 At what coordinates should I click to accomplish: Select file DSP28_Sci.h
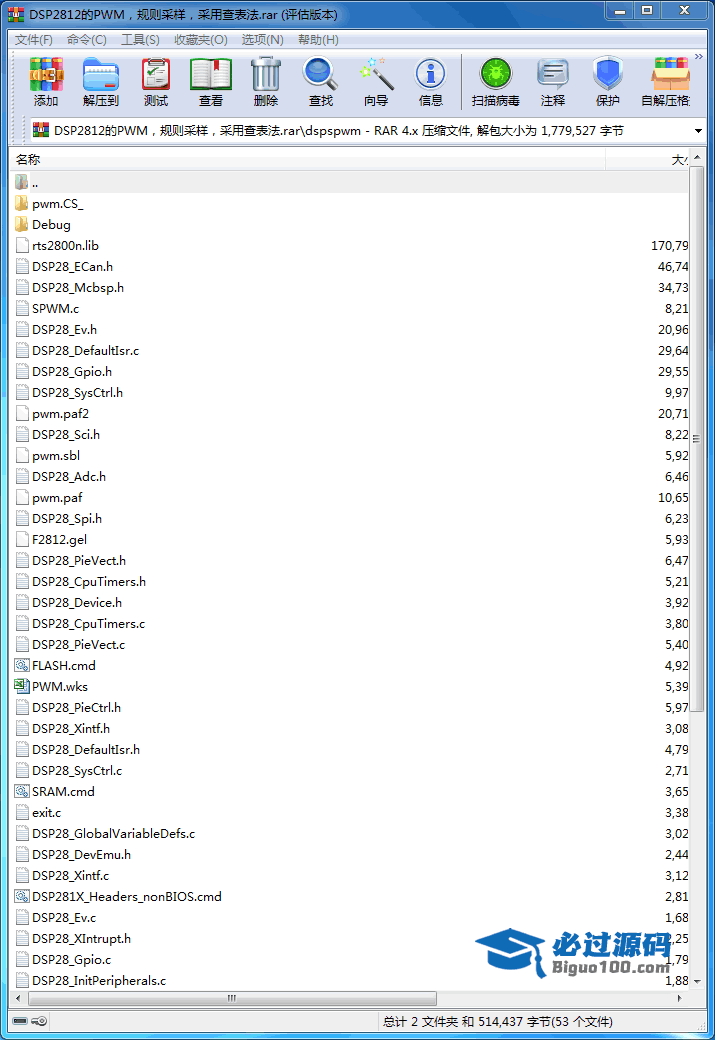(66, 435)
